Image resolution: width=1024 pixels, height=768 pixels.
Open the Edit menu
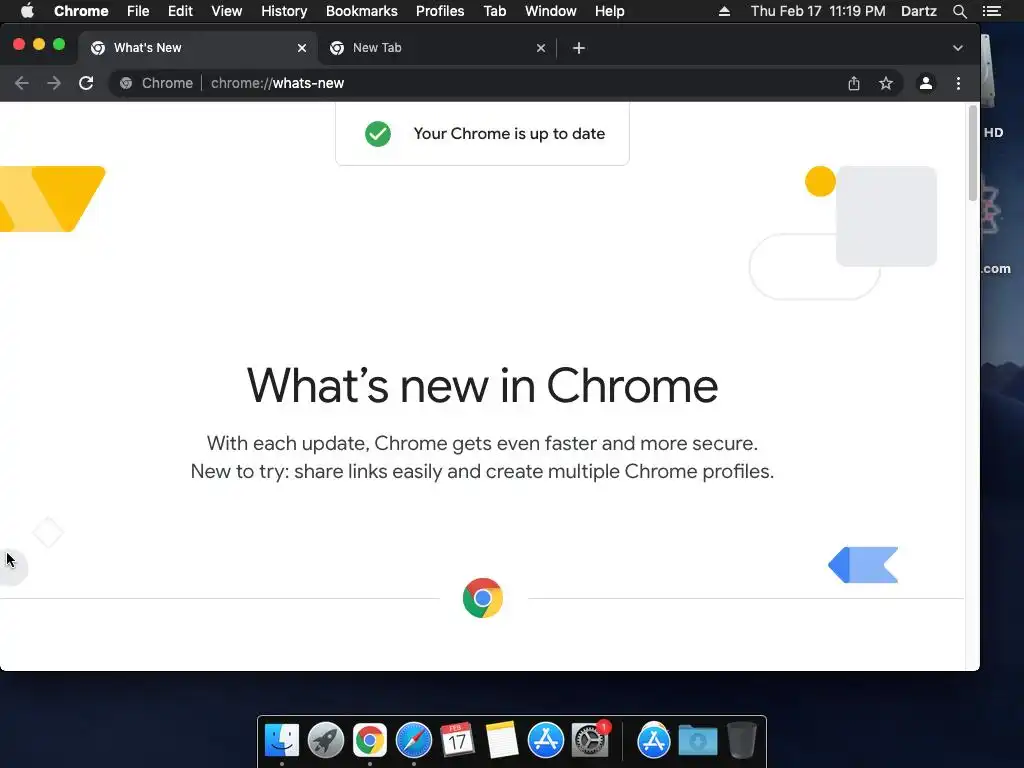[180, 11]
